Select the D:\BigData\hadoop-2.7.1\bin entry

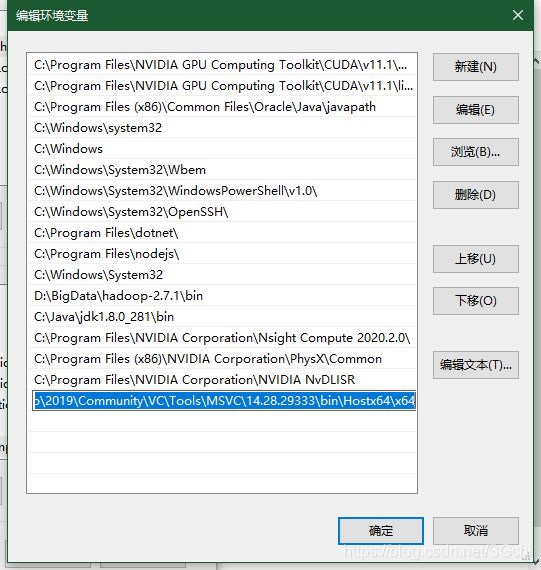click(223, 296)
